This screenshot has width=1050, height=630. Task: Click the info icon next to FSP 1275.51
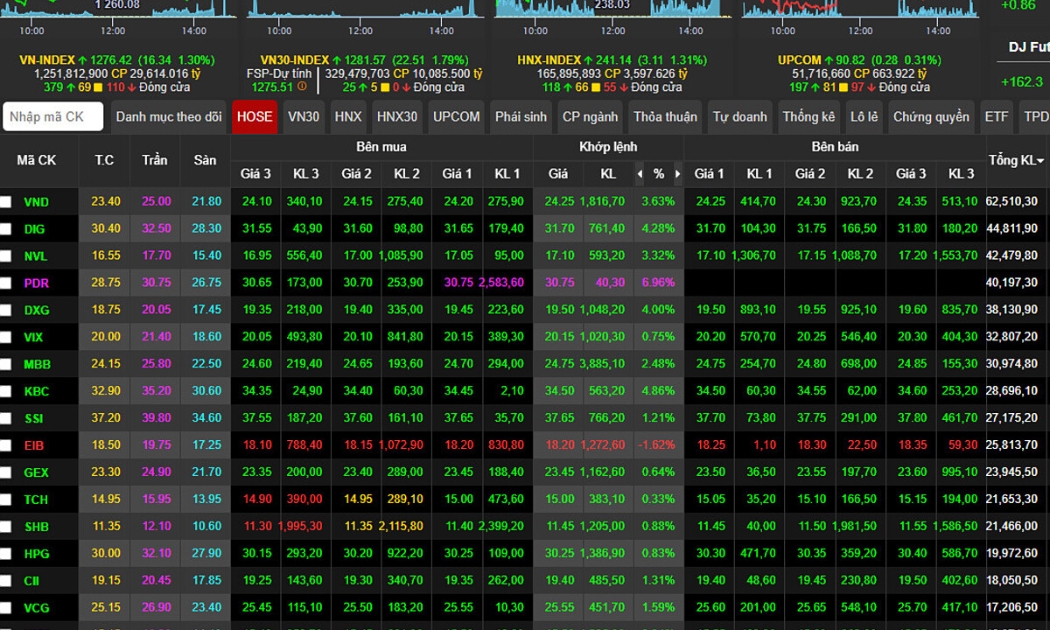302,88
